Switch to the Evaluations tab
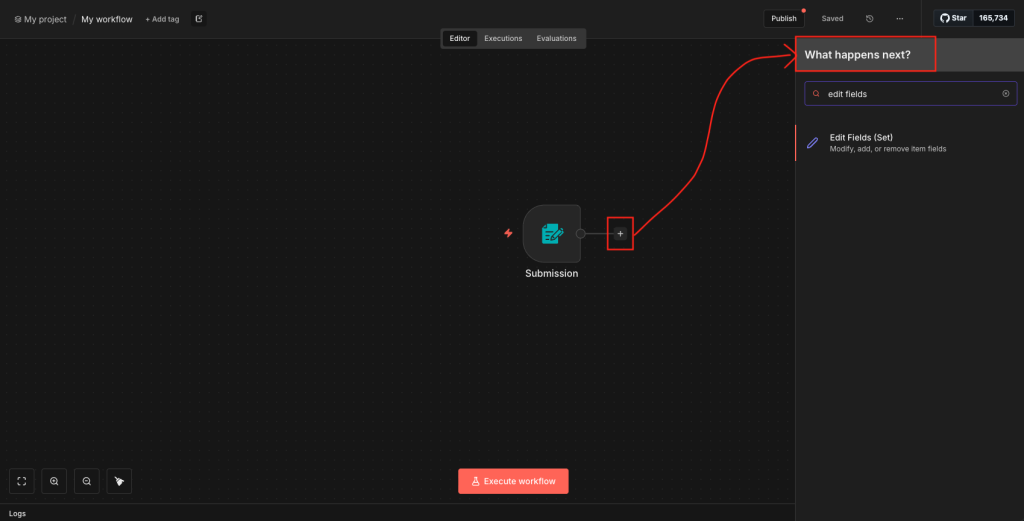 pyautogui.click(x=556, y=38)
